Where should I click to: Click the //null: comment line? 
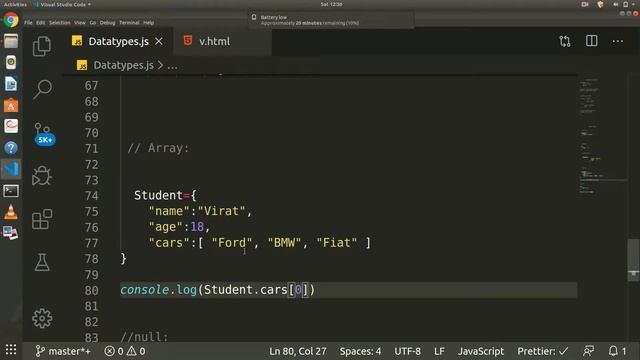(x=144, y=337)
